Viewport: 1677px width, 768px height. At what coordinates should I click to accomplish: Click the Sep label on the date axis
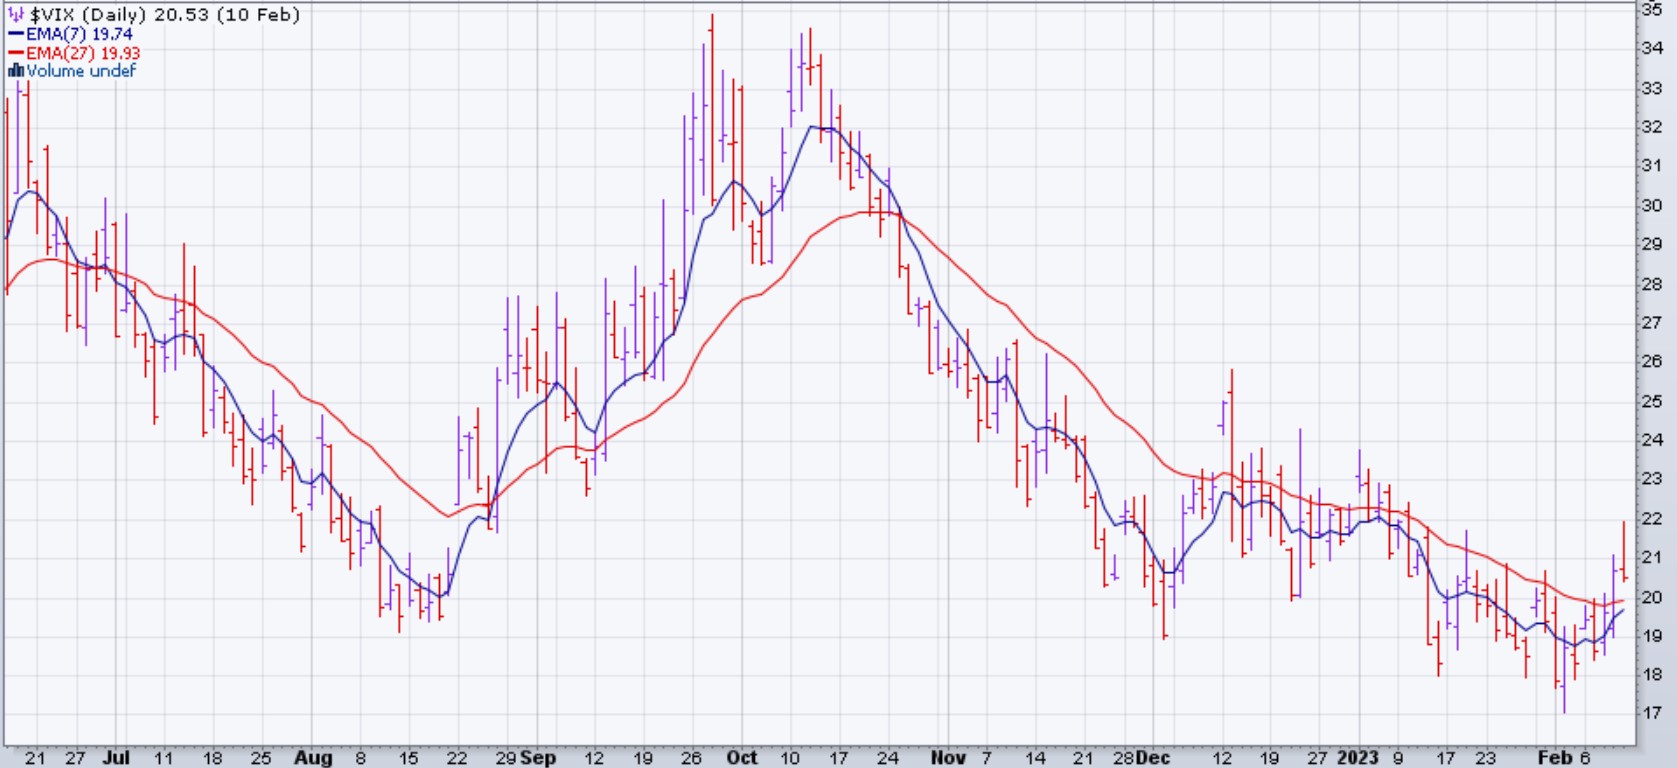pyautogui.click(x=538, y=758)
